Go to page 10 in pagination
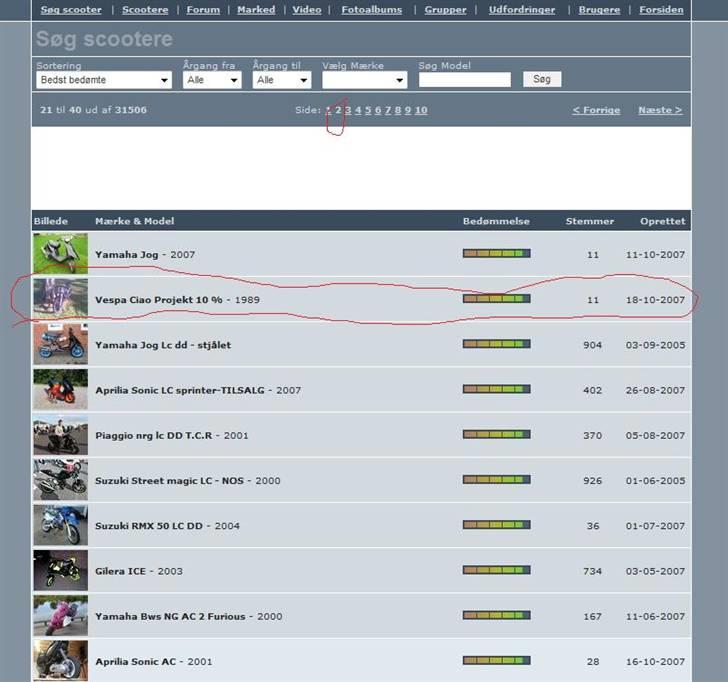Viewport: 728px width, 682px height. point(421,110)
